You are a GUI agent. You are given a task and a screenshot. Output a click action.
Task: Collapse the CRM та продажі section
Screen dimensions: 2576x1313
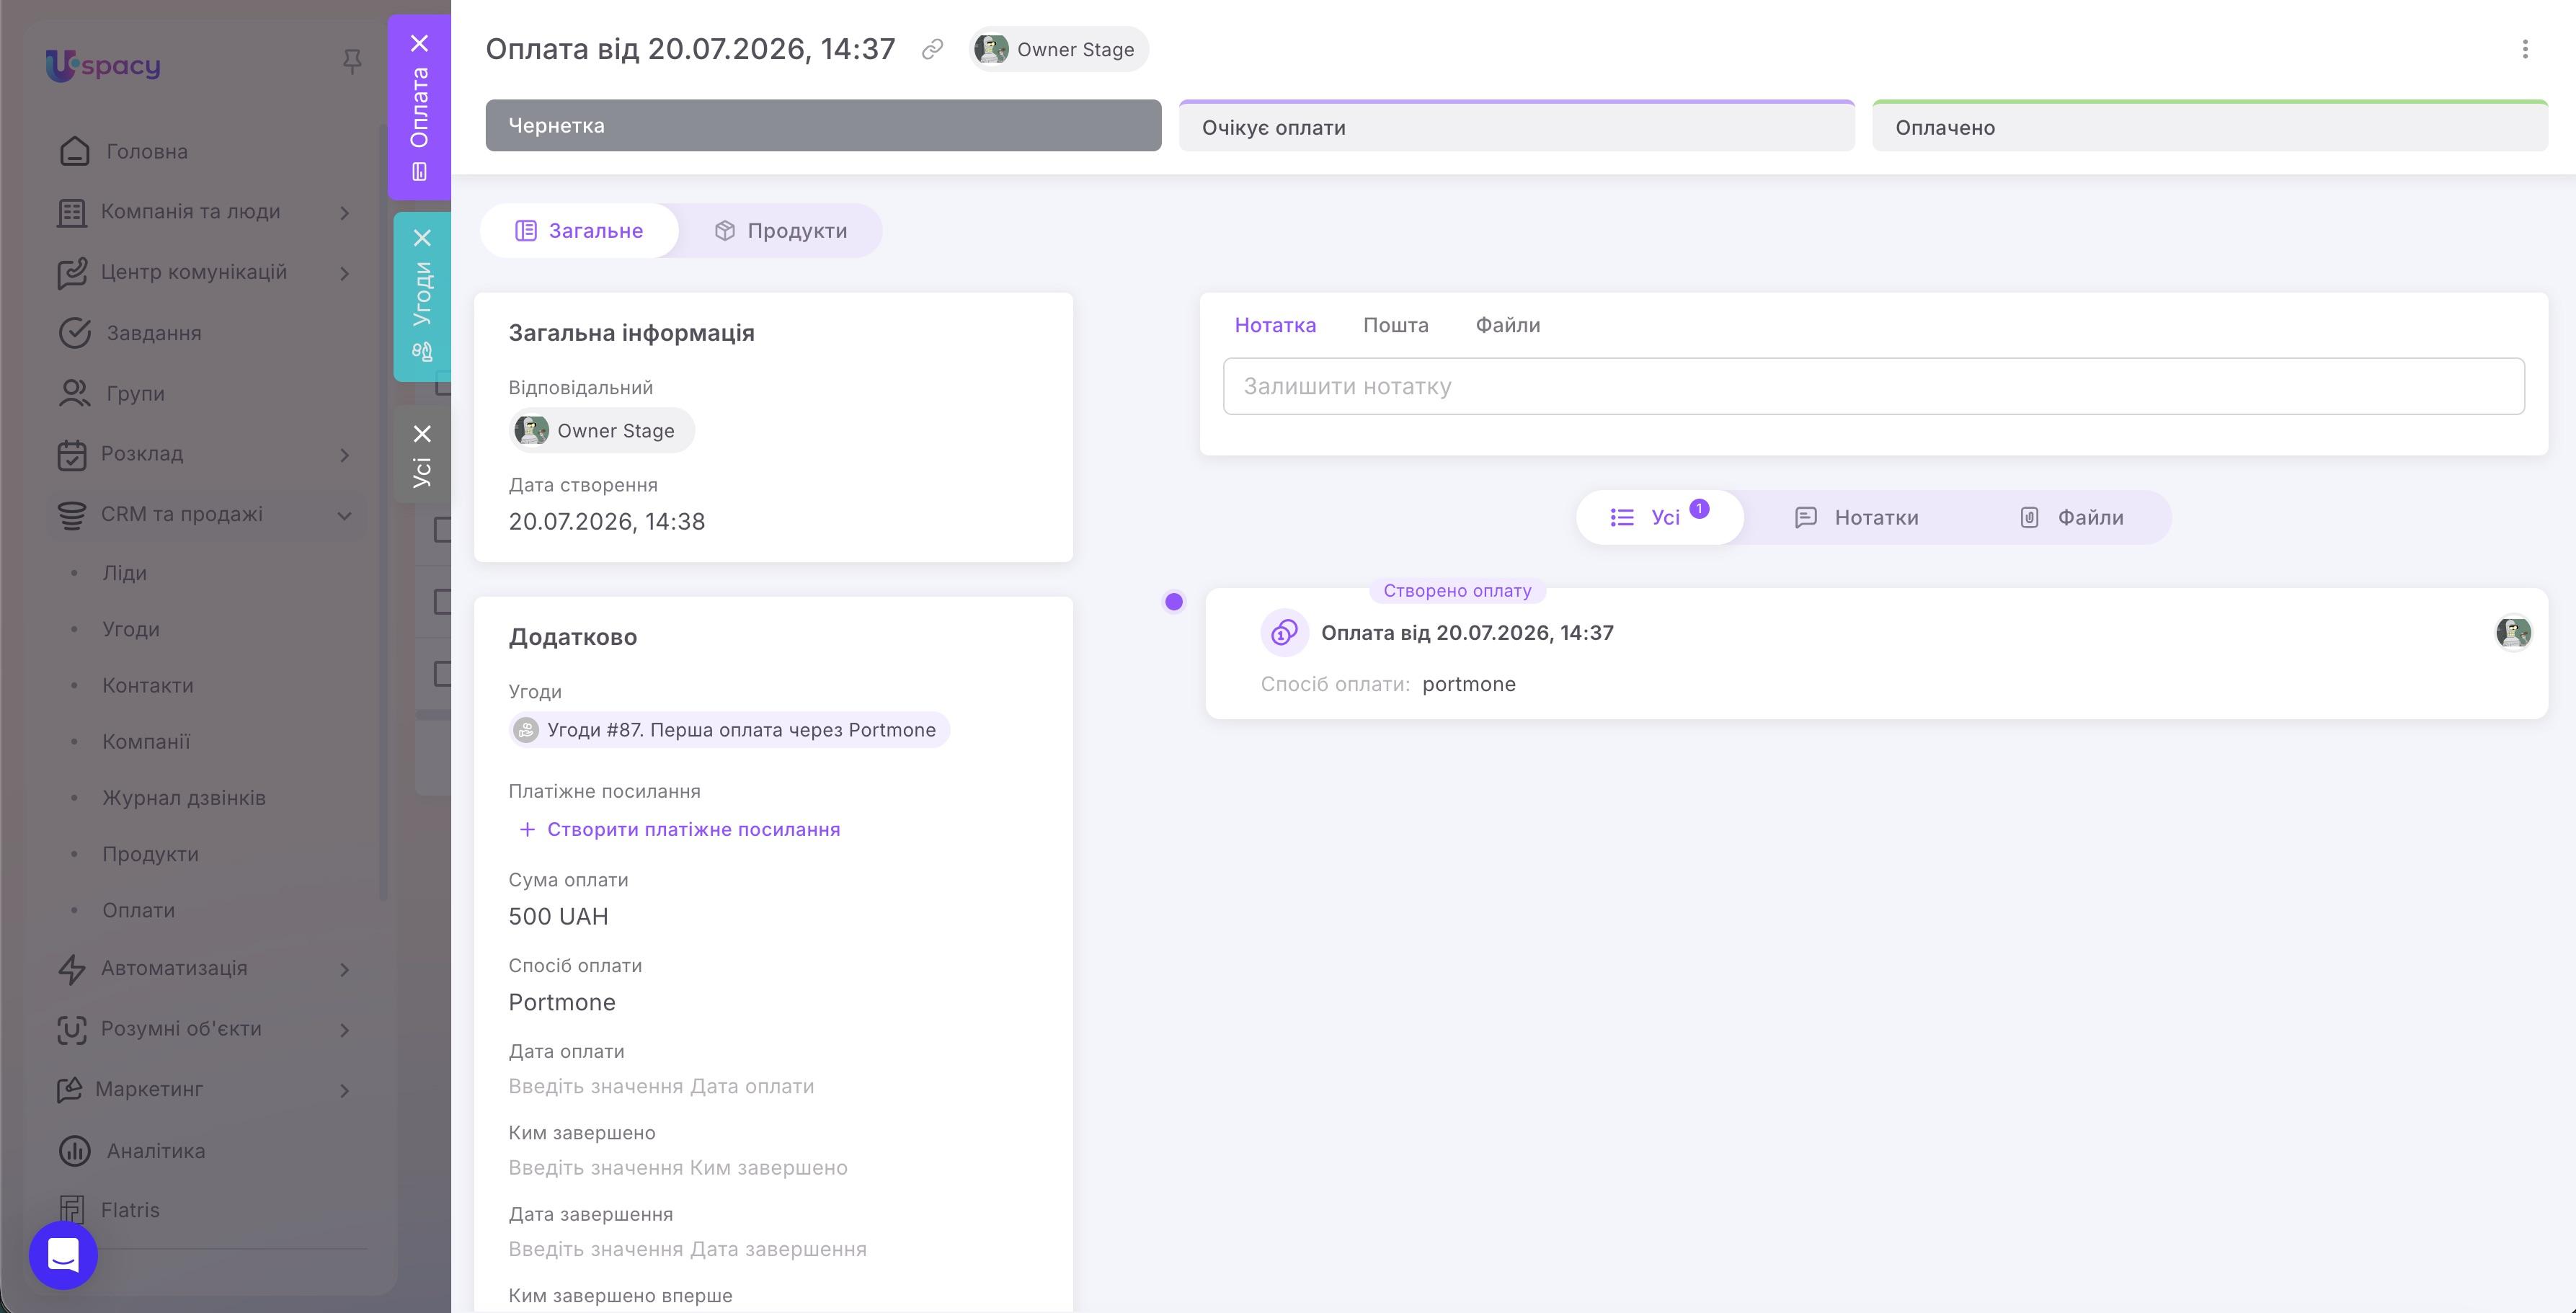(x=344, y=516)
